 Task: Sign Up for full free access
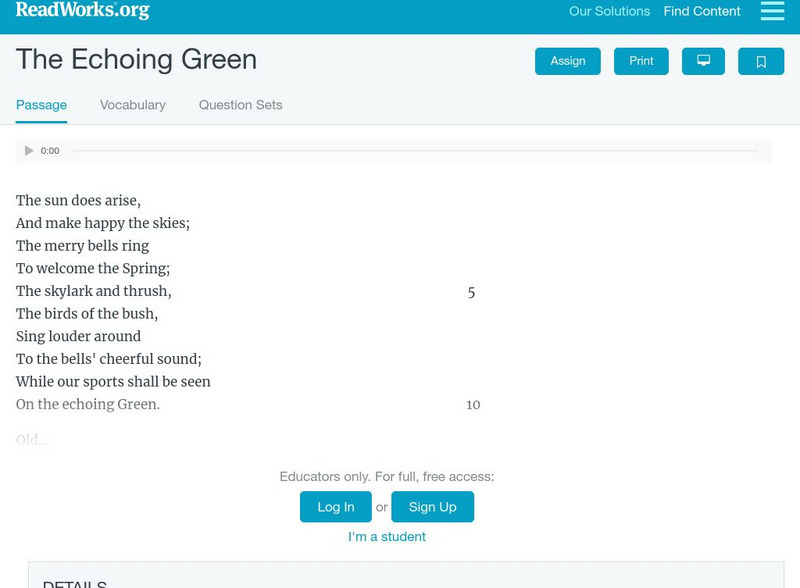click(432, 507)
